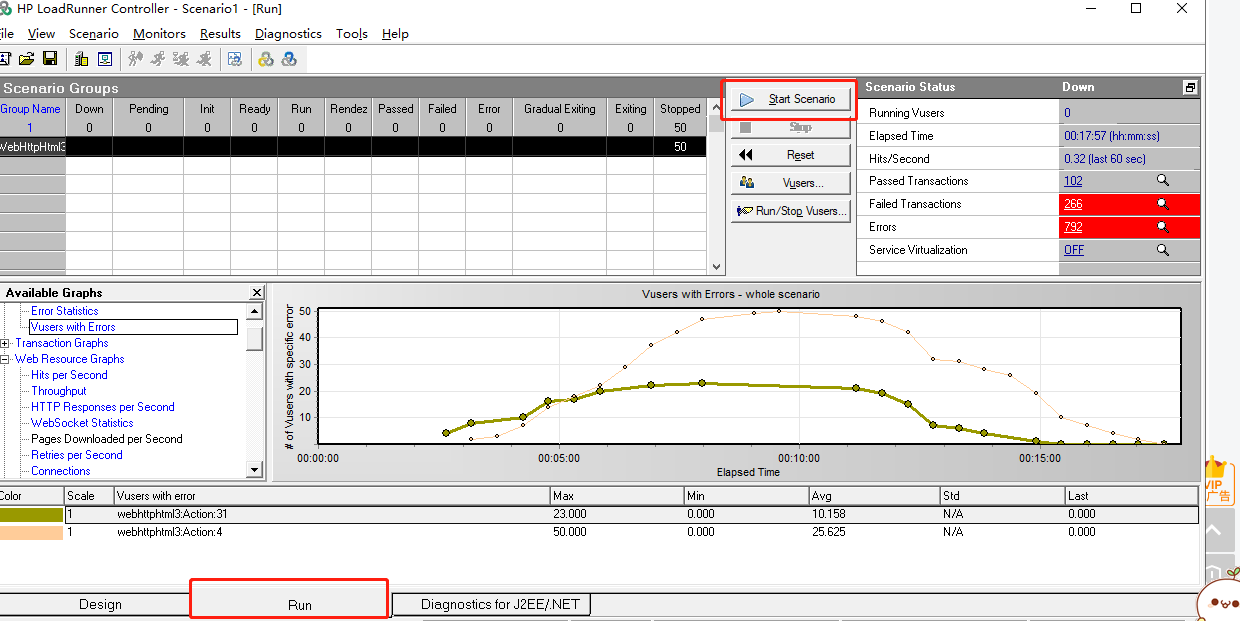Click the second running-figure Vuser toolbar icon

pos(158,59)
